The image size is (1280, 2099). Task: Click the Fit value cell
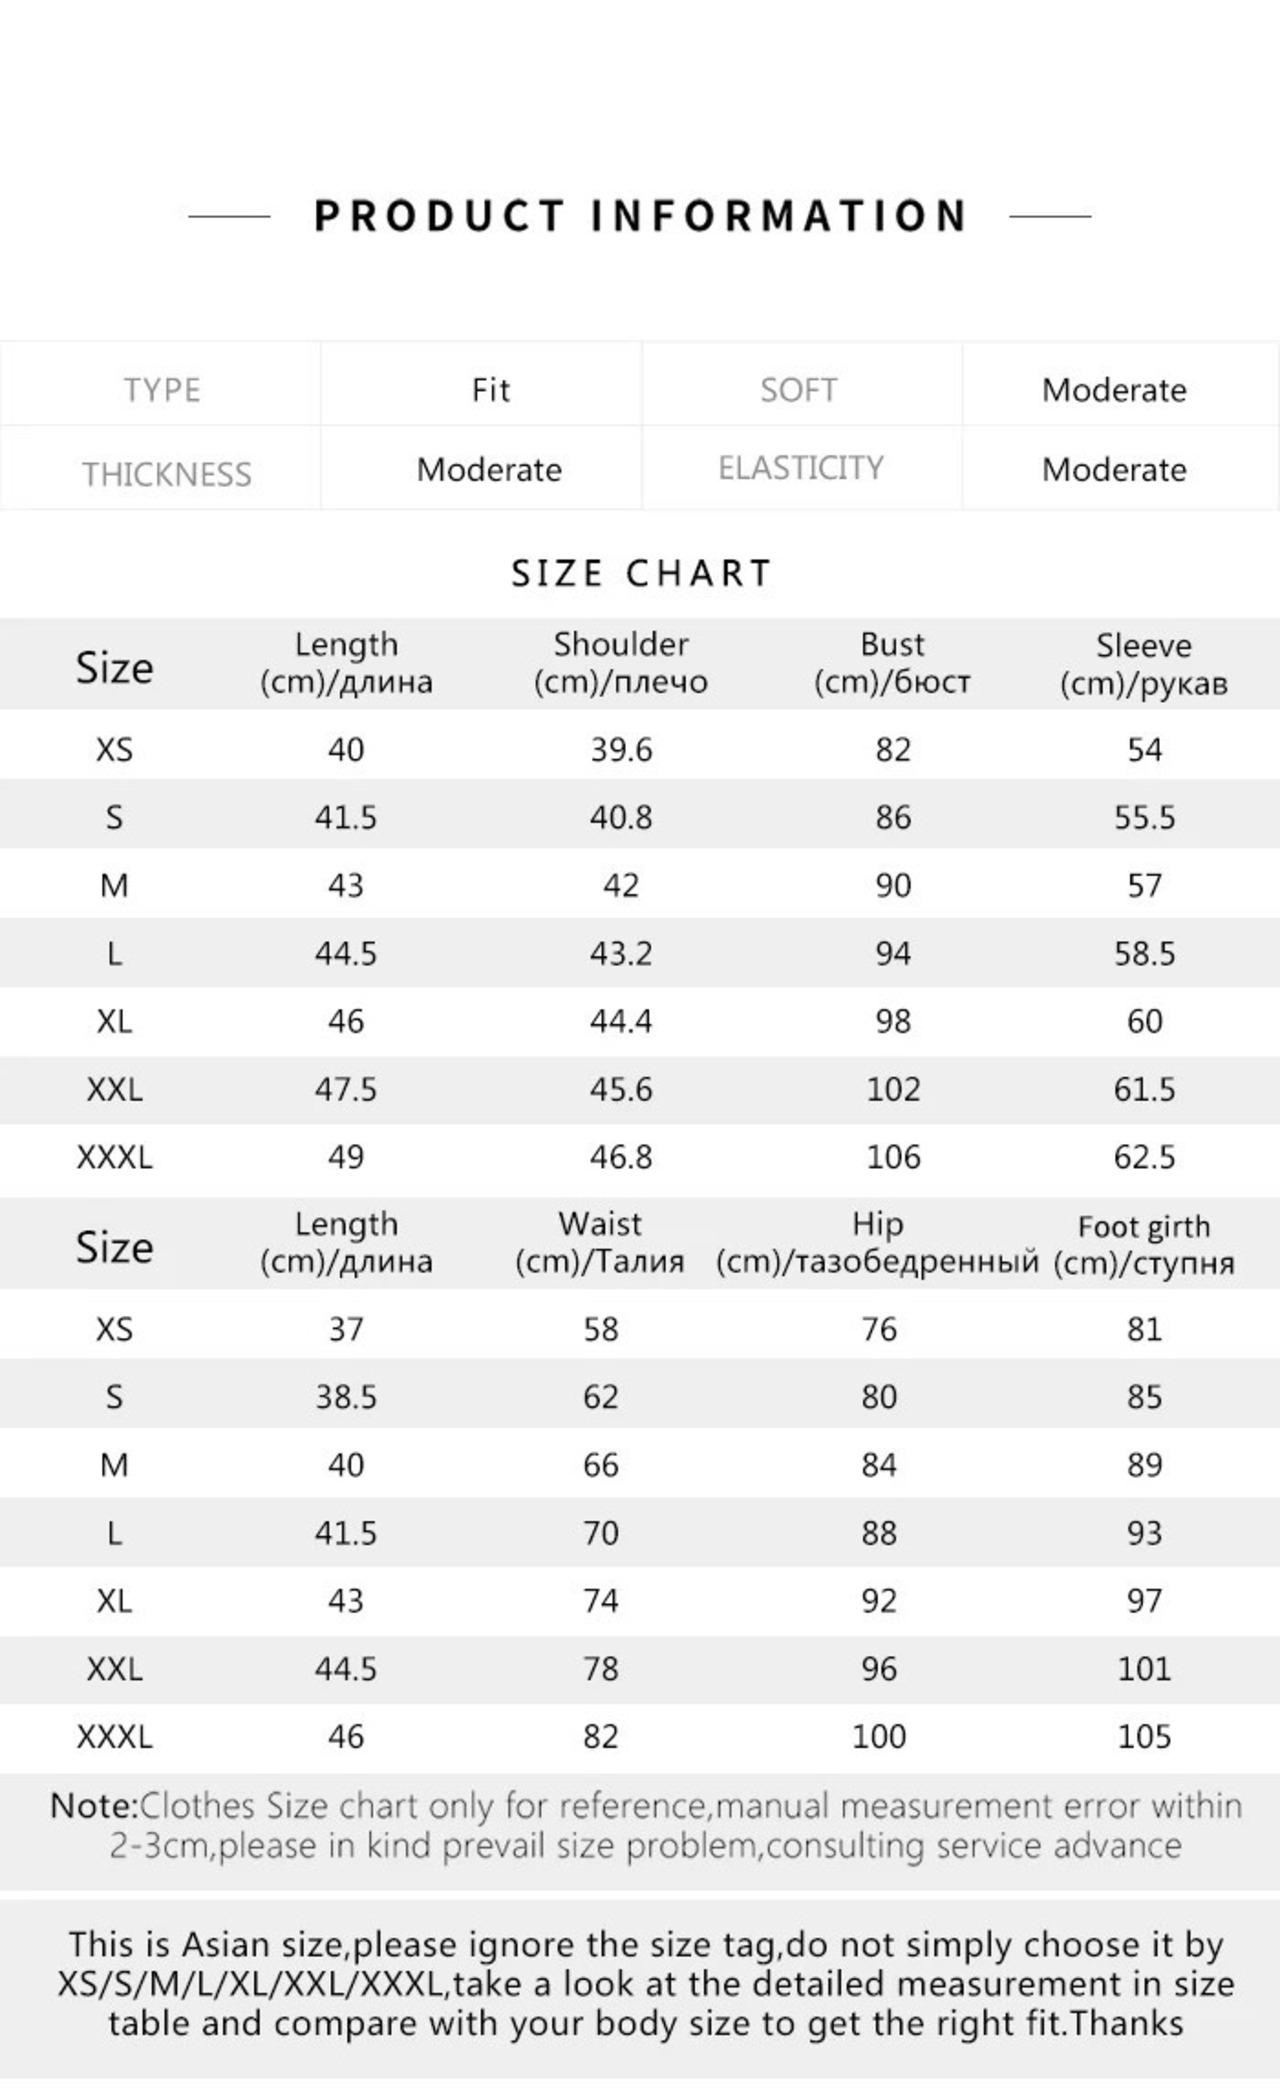(x=490, y=389)
